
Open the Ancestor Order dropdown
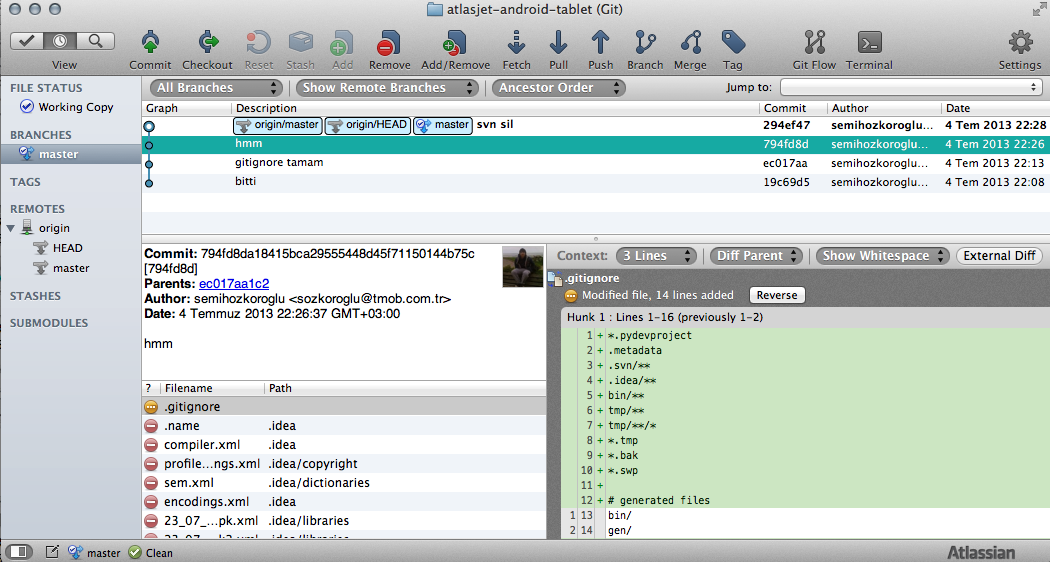coord(558,88)
